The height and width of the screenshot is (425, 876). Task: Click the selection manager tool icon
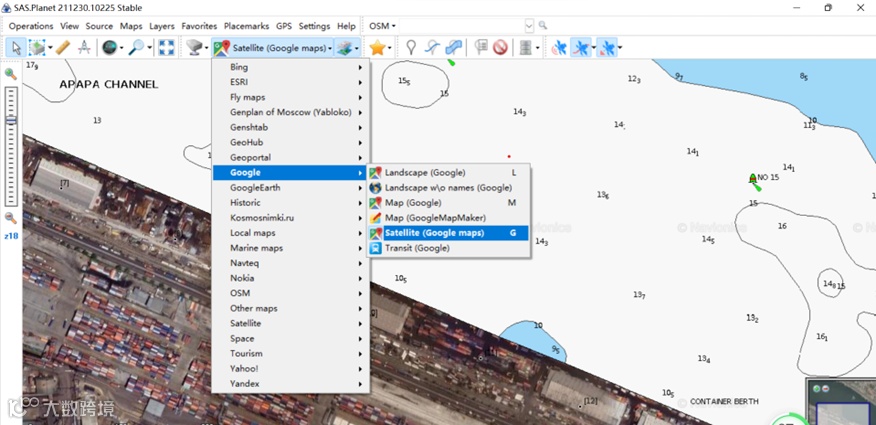pyautogui.click(x=37, y=48)
